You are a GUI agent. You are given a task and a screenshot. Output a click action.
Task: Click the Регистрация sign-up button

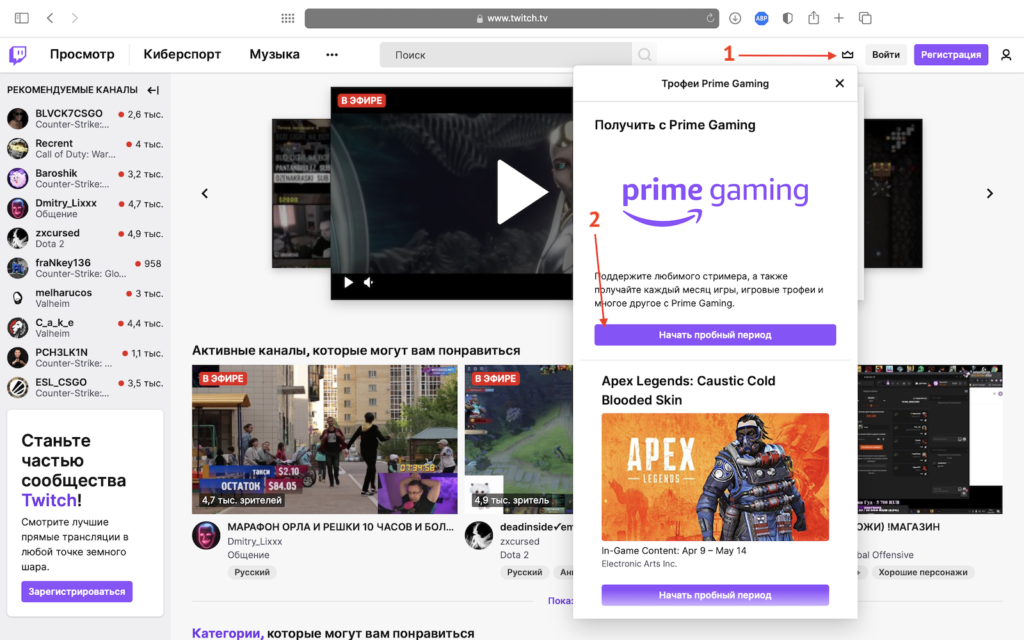click(x=951, y=55)
